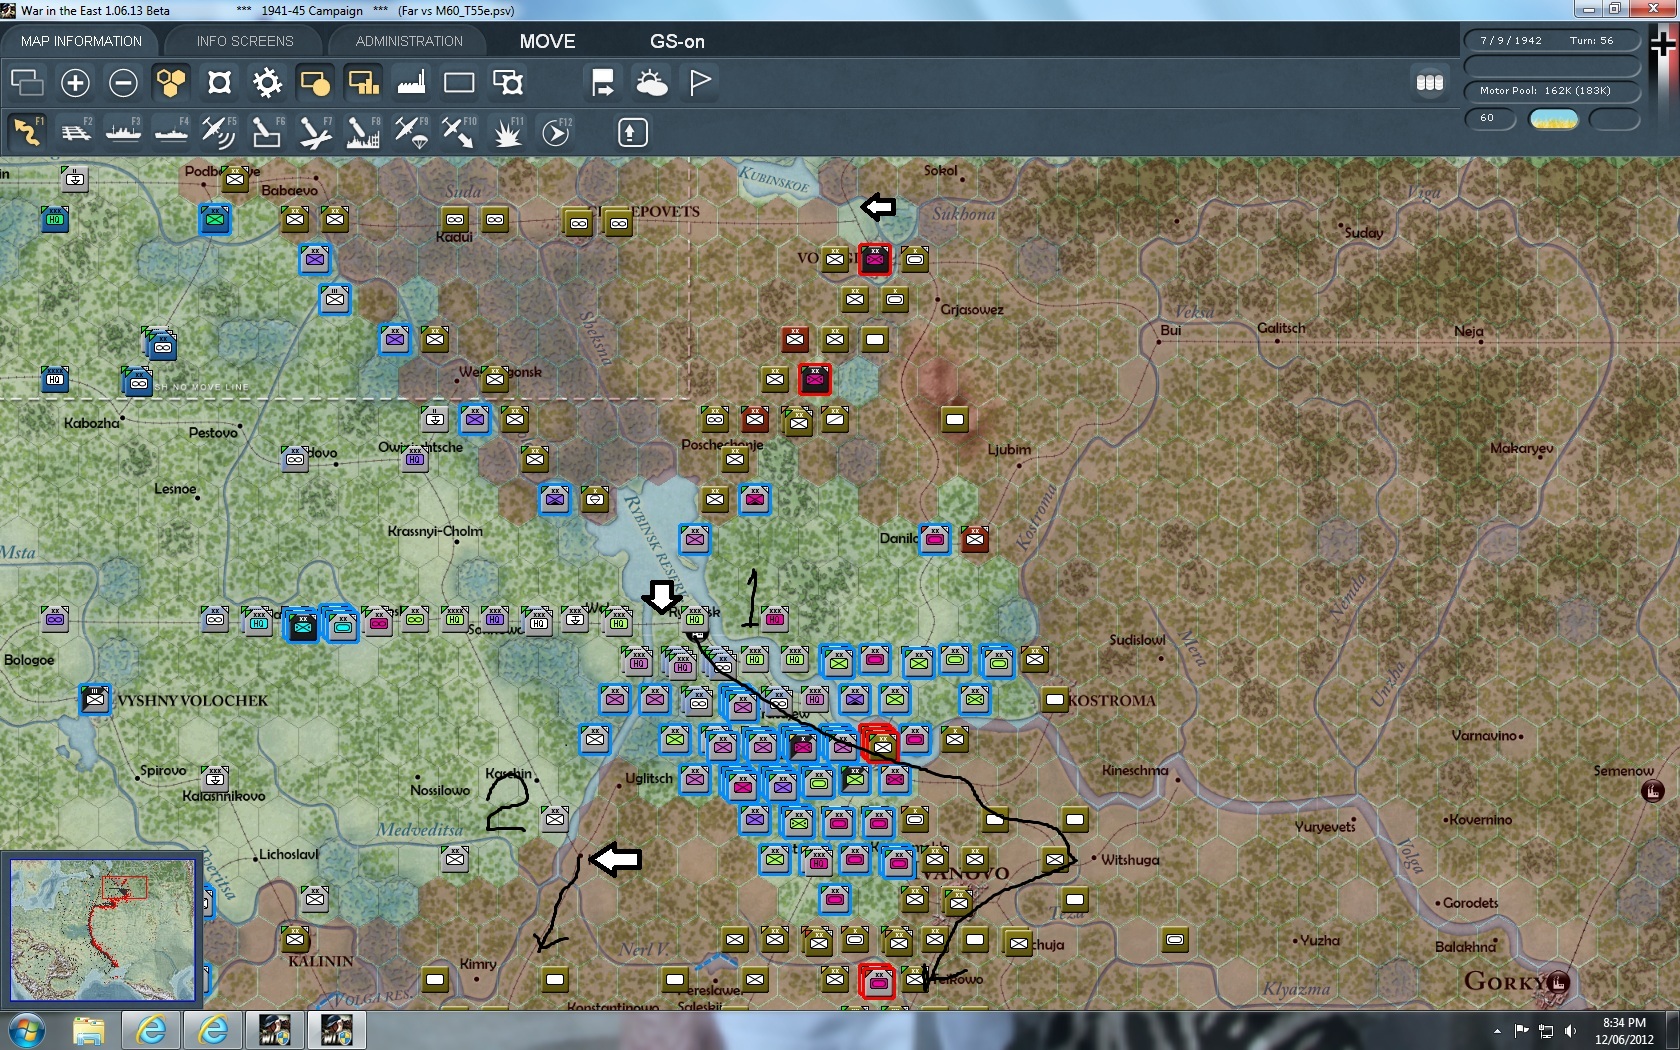
Task: Open Windows Explorer from the taskbar
Action: tap(89, 1030)
